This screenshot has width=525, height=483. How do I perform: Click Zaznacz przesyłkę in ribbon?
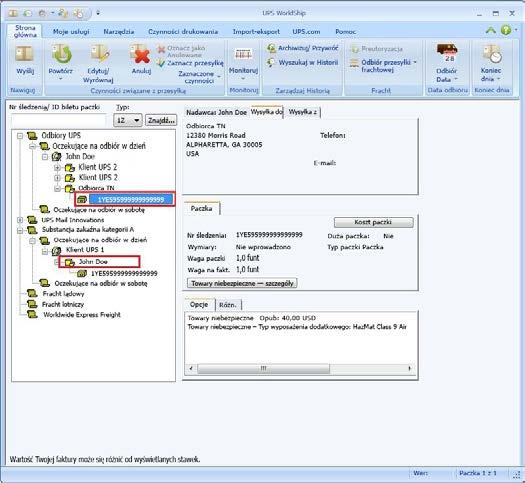click(x=191, y=63)
